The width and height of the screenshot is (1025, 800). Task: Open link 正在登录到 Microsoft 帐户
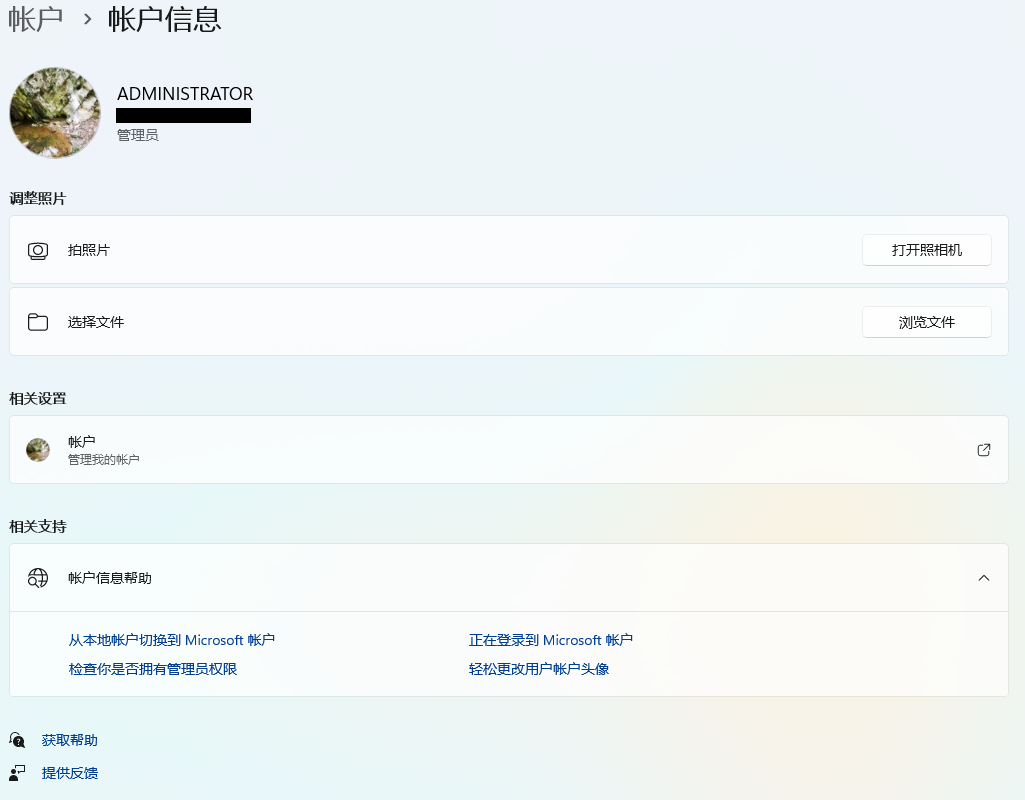550,640
